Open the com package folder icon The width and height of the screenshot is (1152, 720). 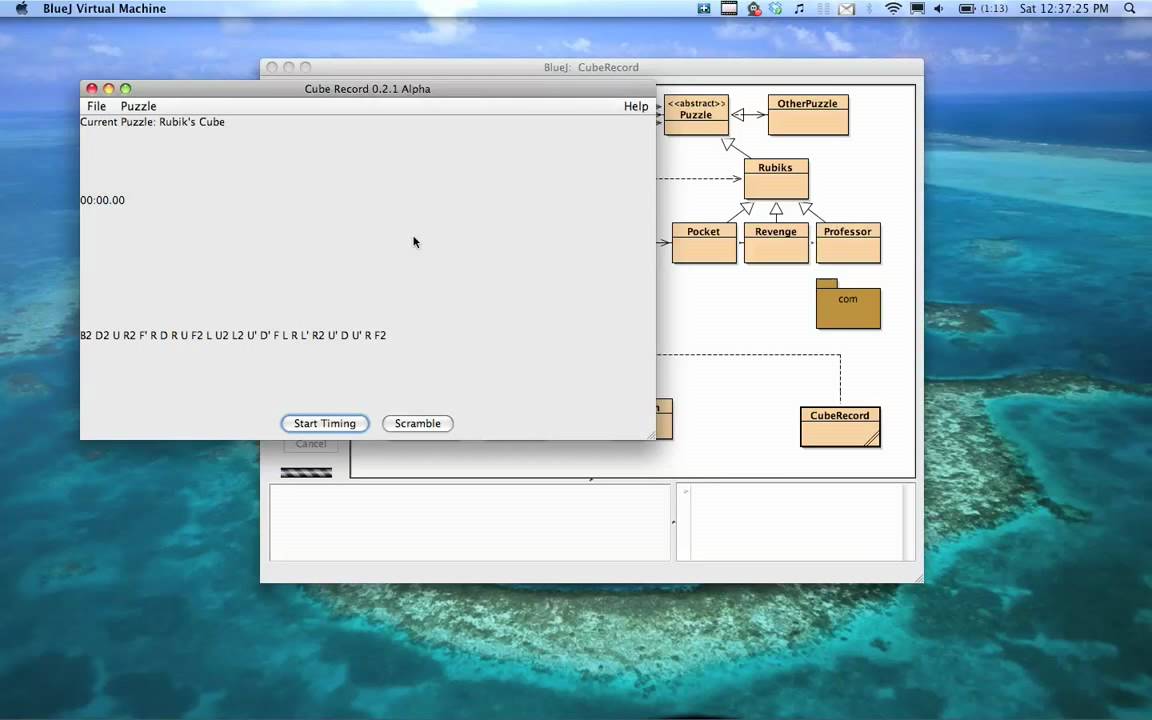(x=848, y=303)
